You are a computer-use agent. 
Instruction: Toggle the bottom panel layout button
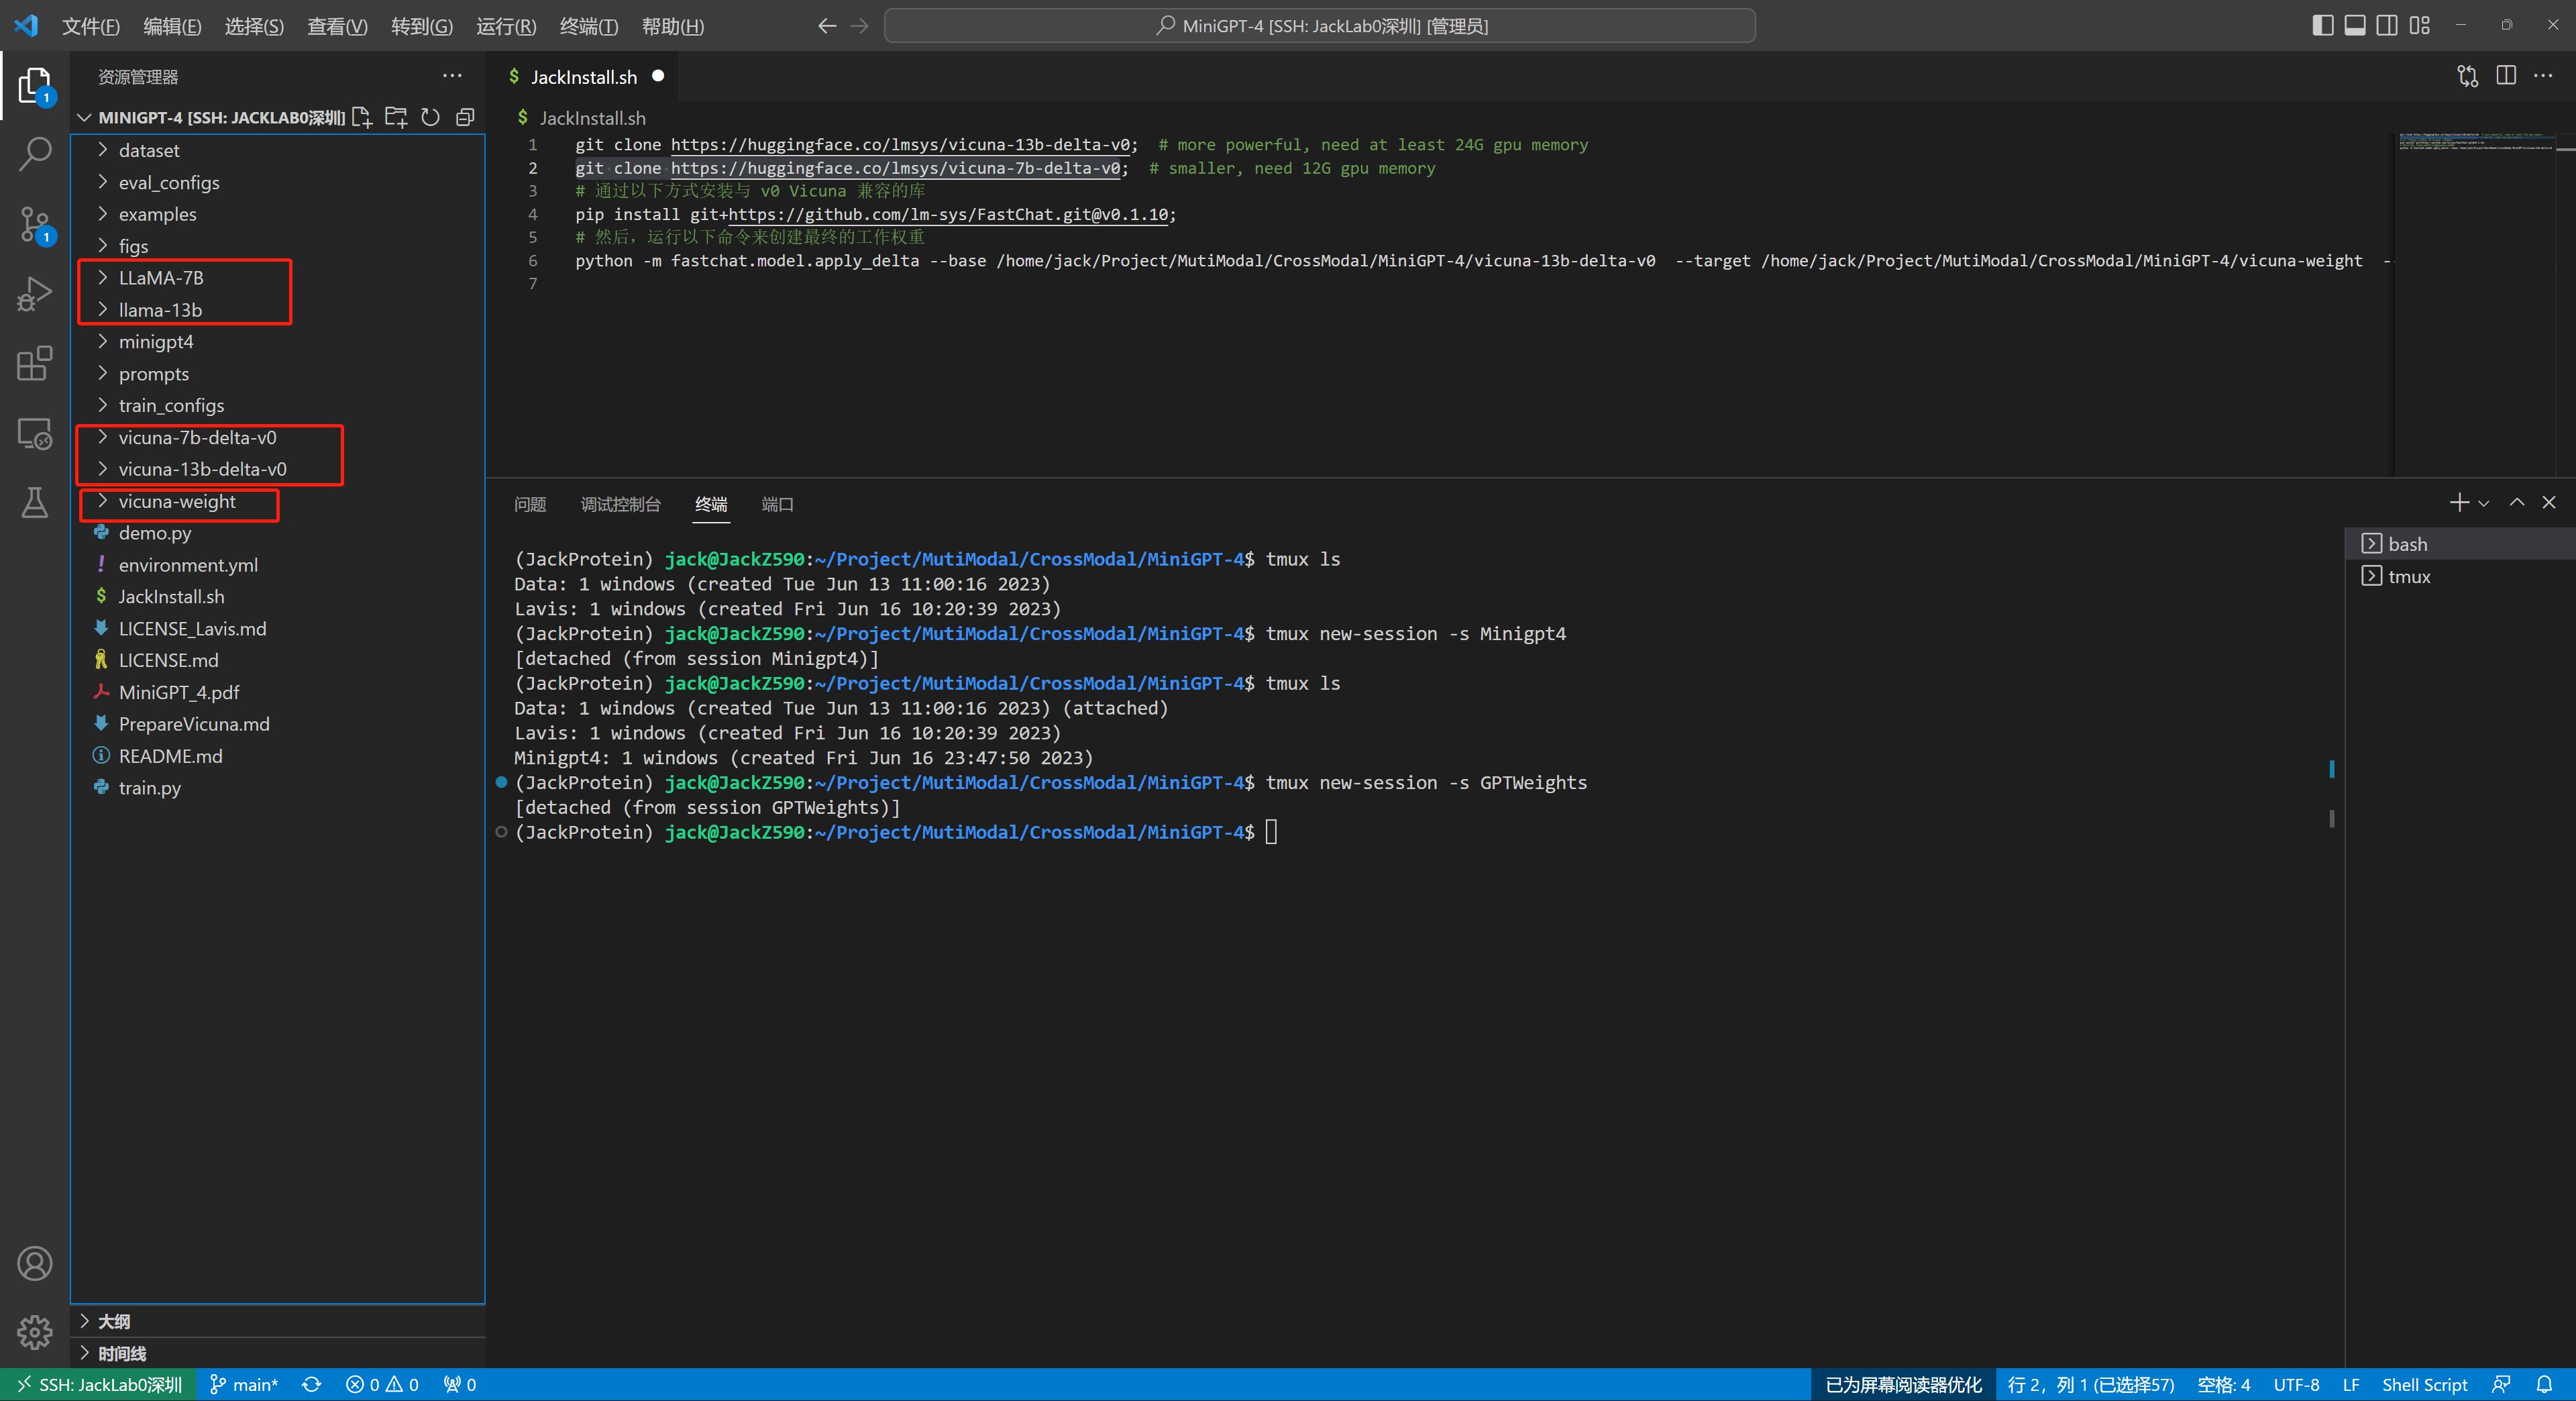pyautogui.click(x=2354, y=26)
